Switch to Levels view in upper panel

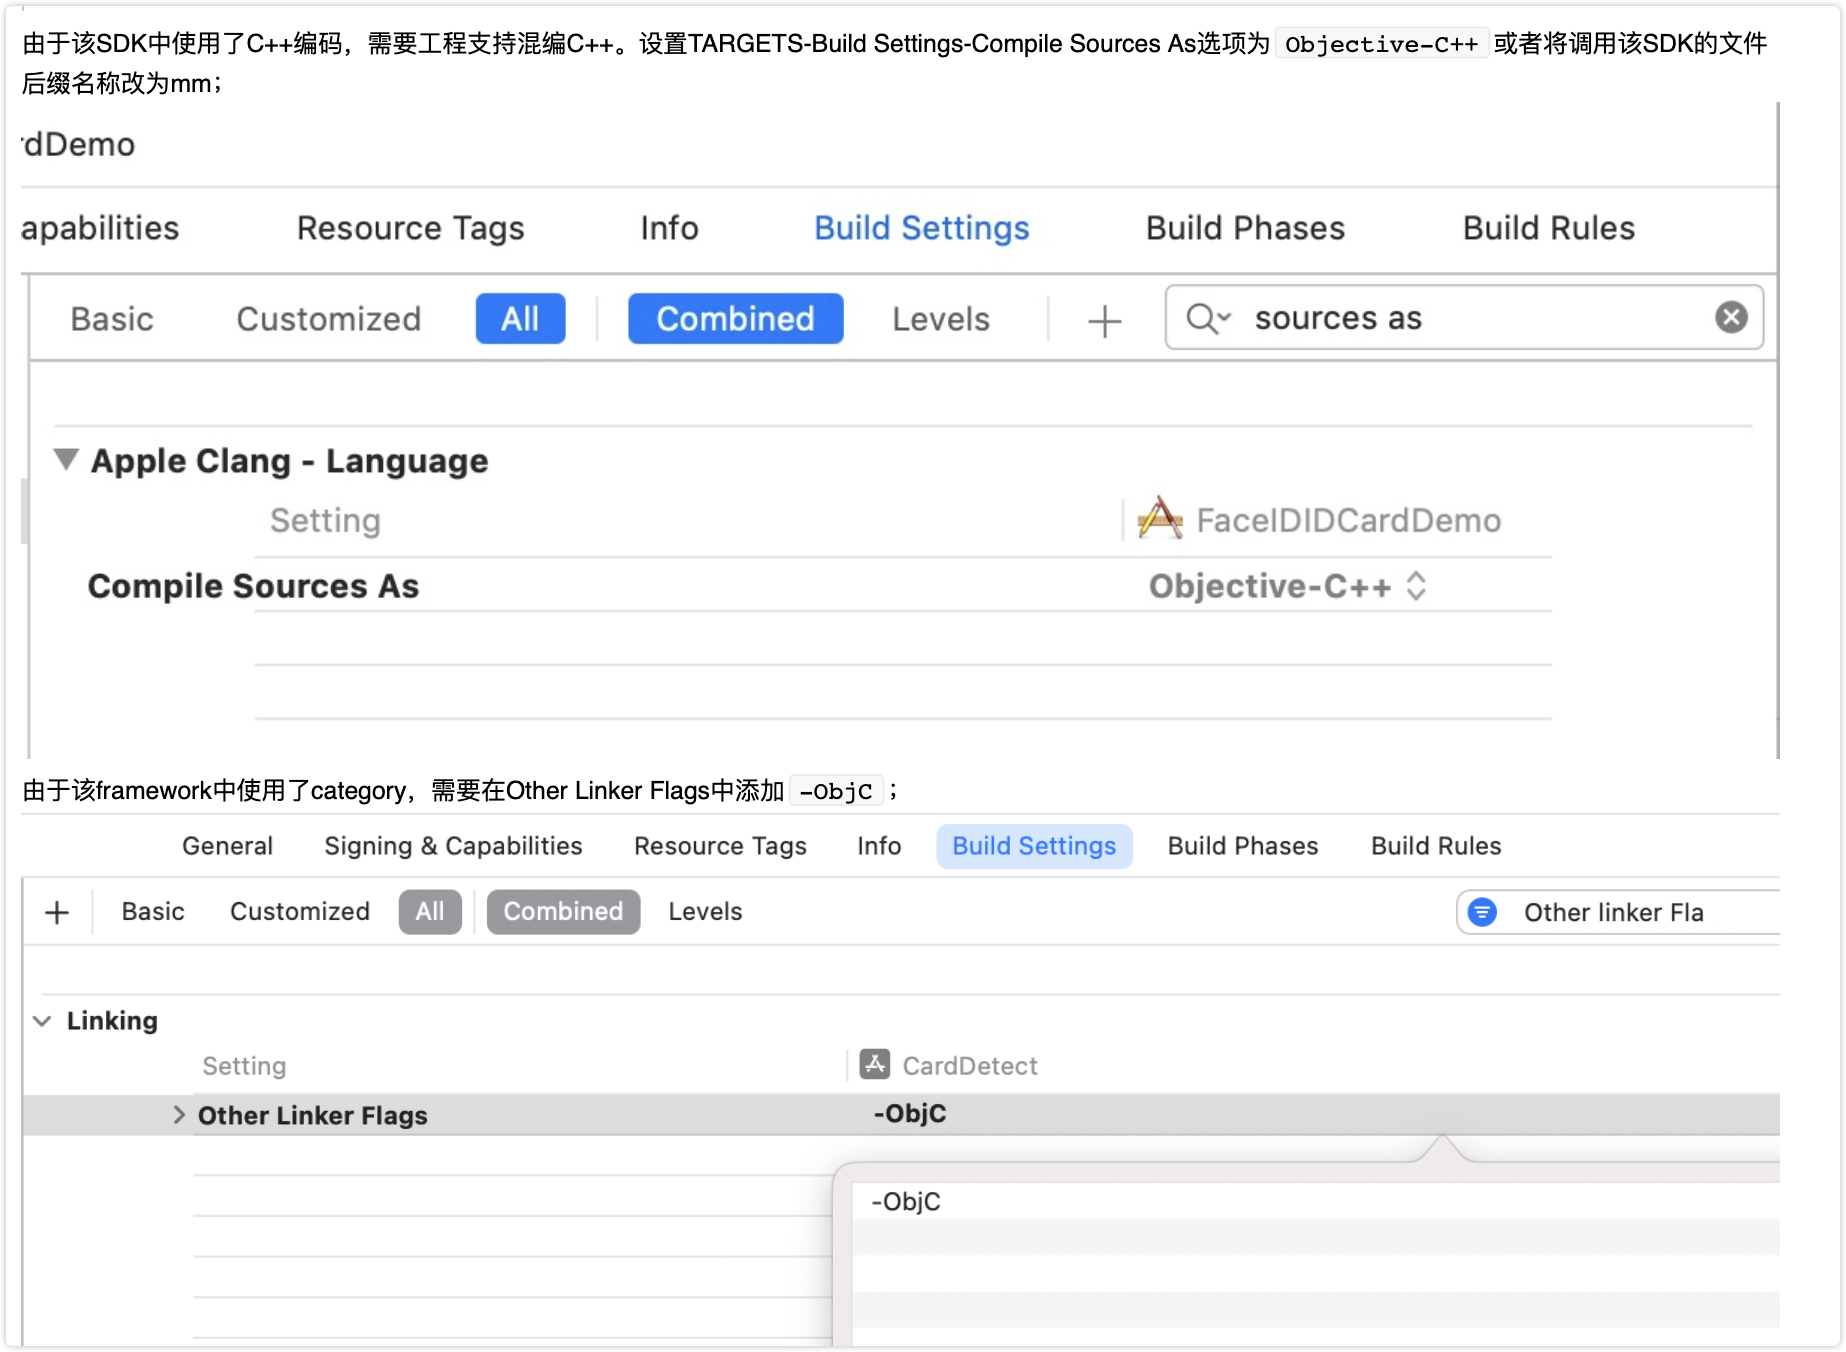click(x=940, y=320)
